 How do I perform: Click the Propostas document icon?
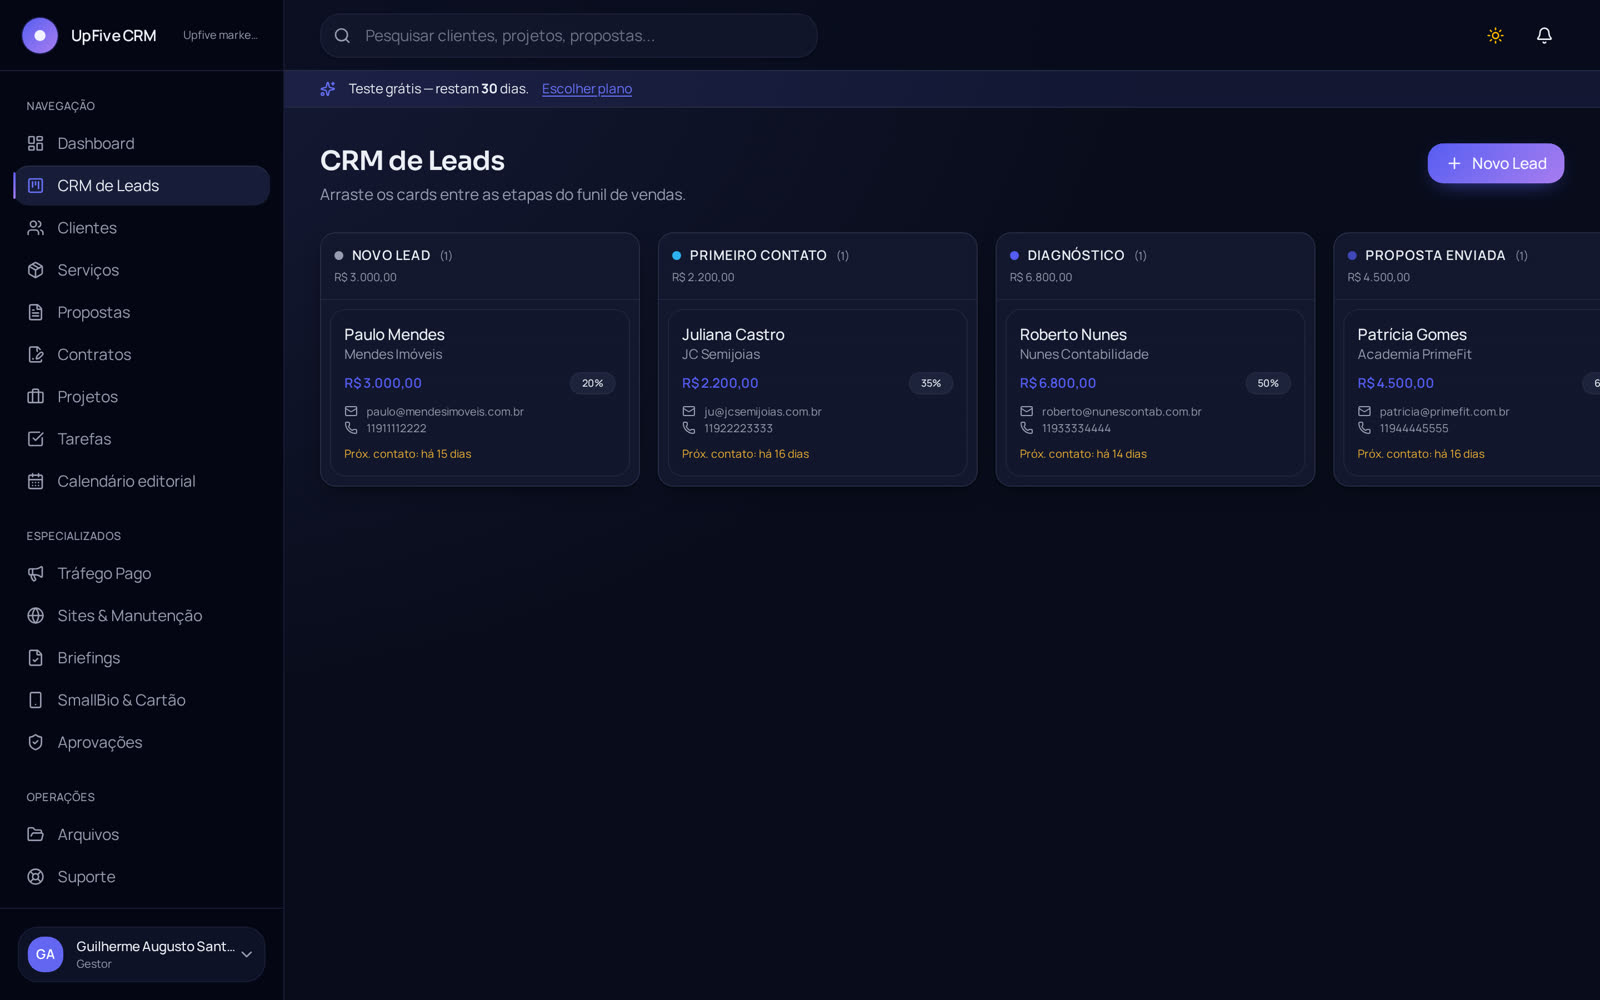[x=35, y=312]
